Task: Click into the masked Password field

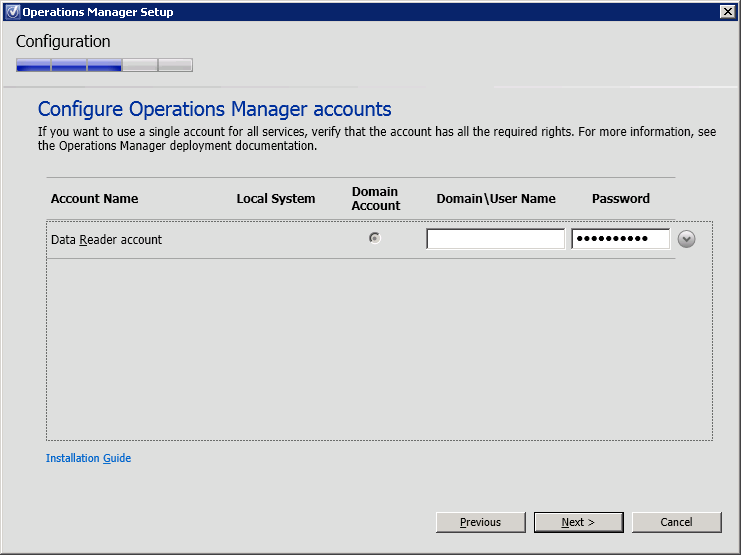Action: (x=620, y=239)
